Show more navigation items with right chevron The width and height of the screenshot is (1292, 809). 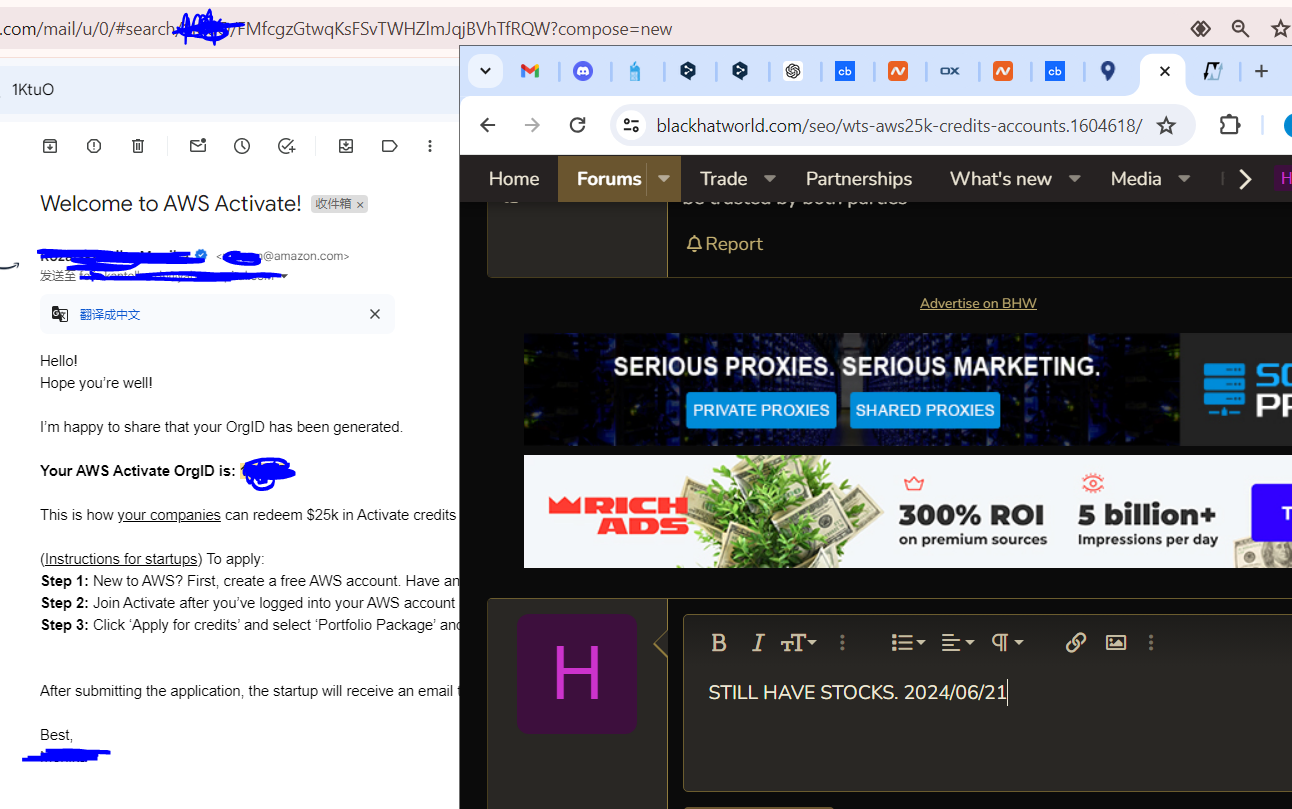1245,179
